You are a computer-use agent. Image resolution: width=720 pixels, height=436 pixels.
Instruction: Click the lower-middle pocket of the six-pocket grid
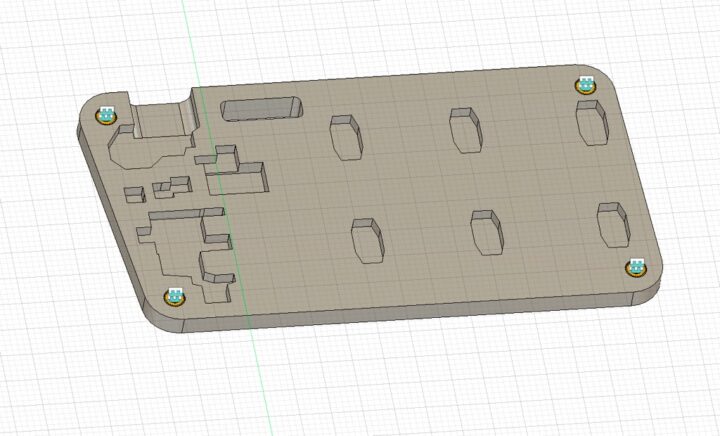pos(487,232)
